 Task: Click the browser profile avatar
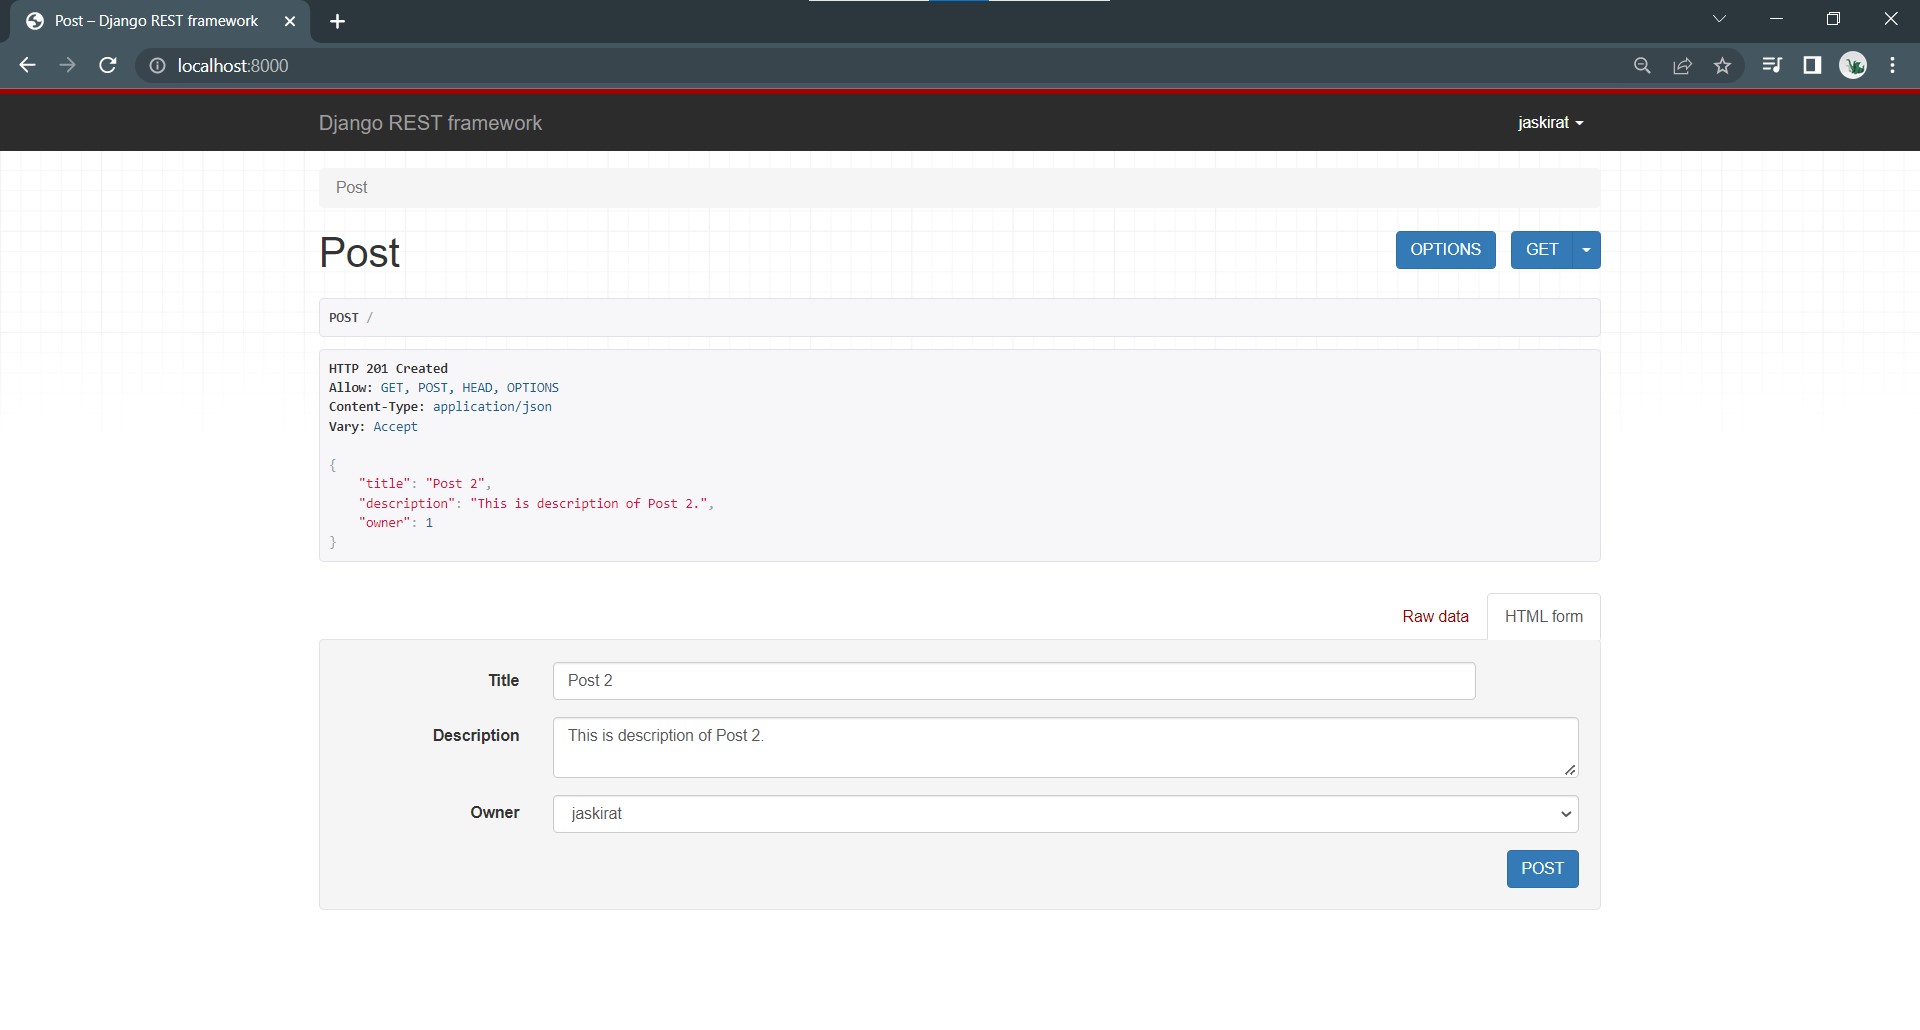[x=1854, y=65]
